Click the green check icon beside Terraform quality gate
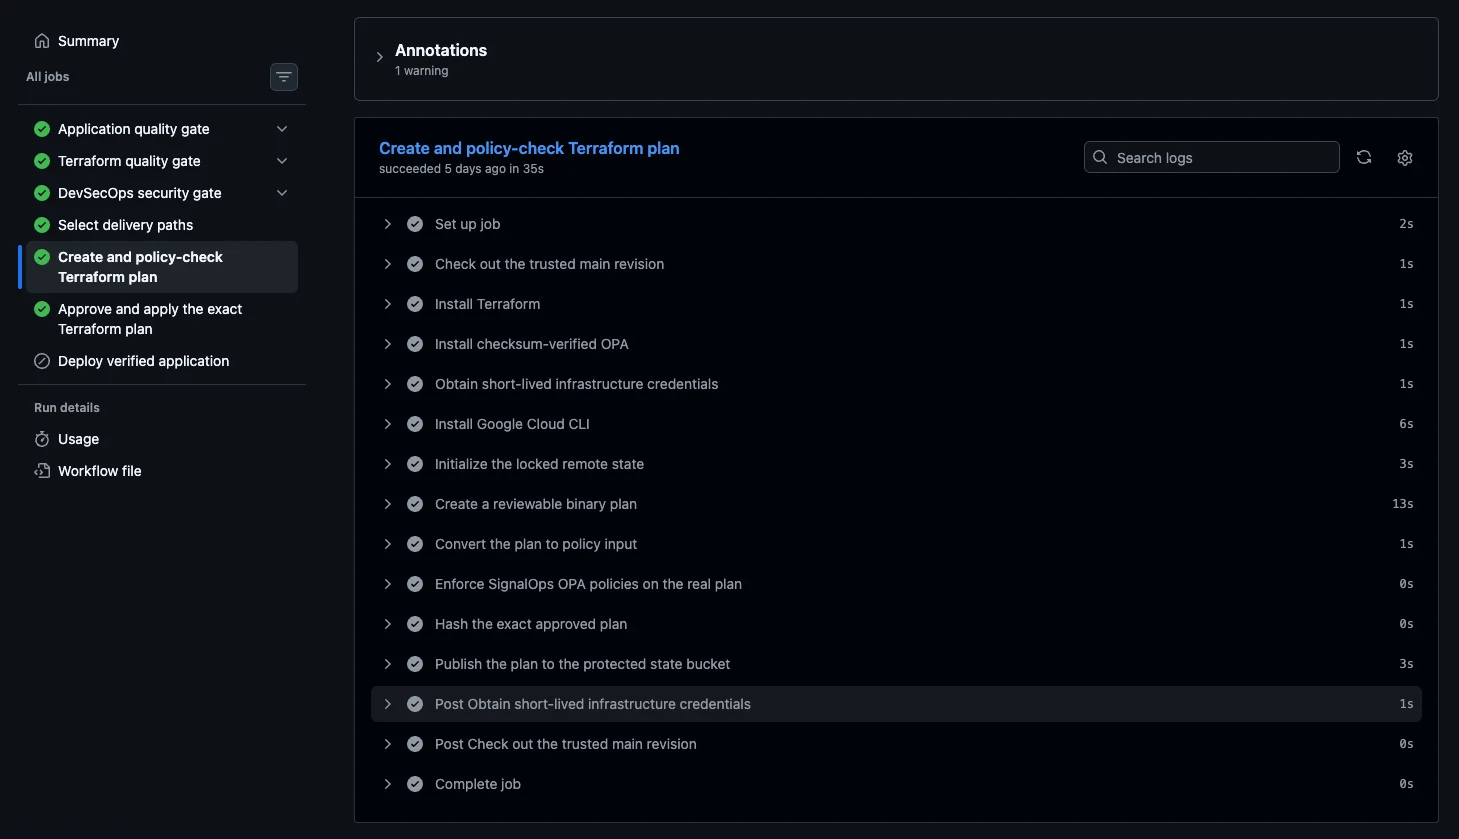The width and height of the screenshot is (1459, 839). click(42, 161)
